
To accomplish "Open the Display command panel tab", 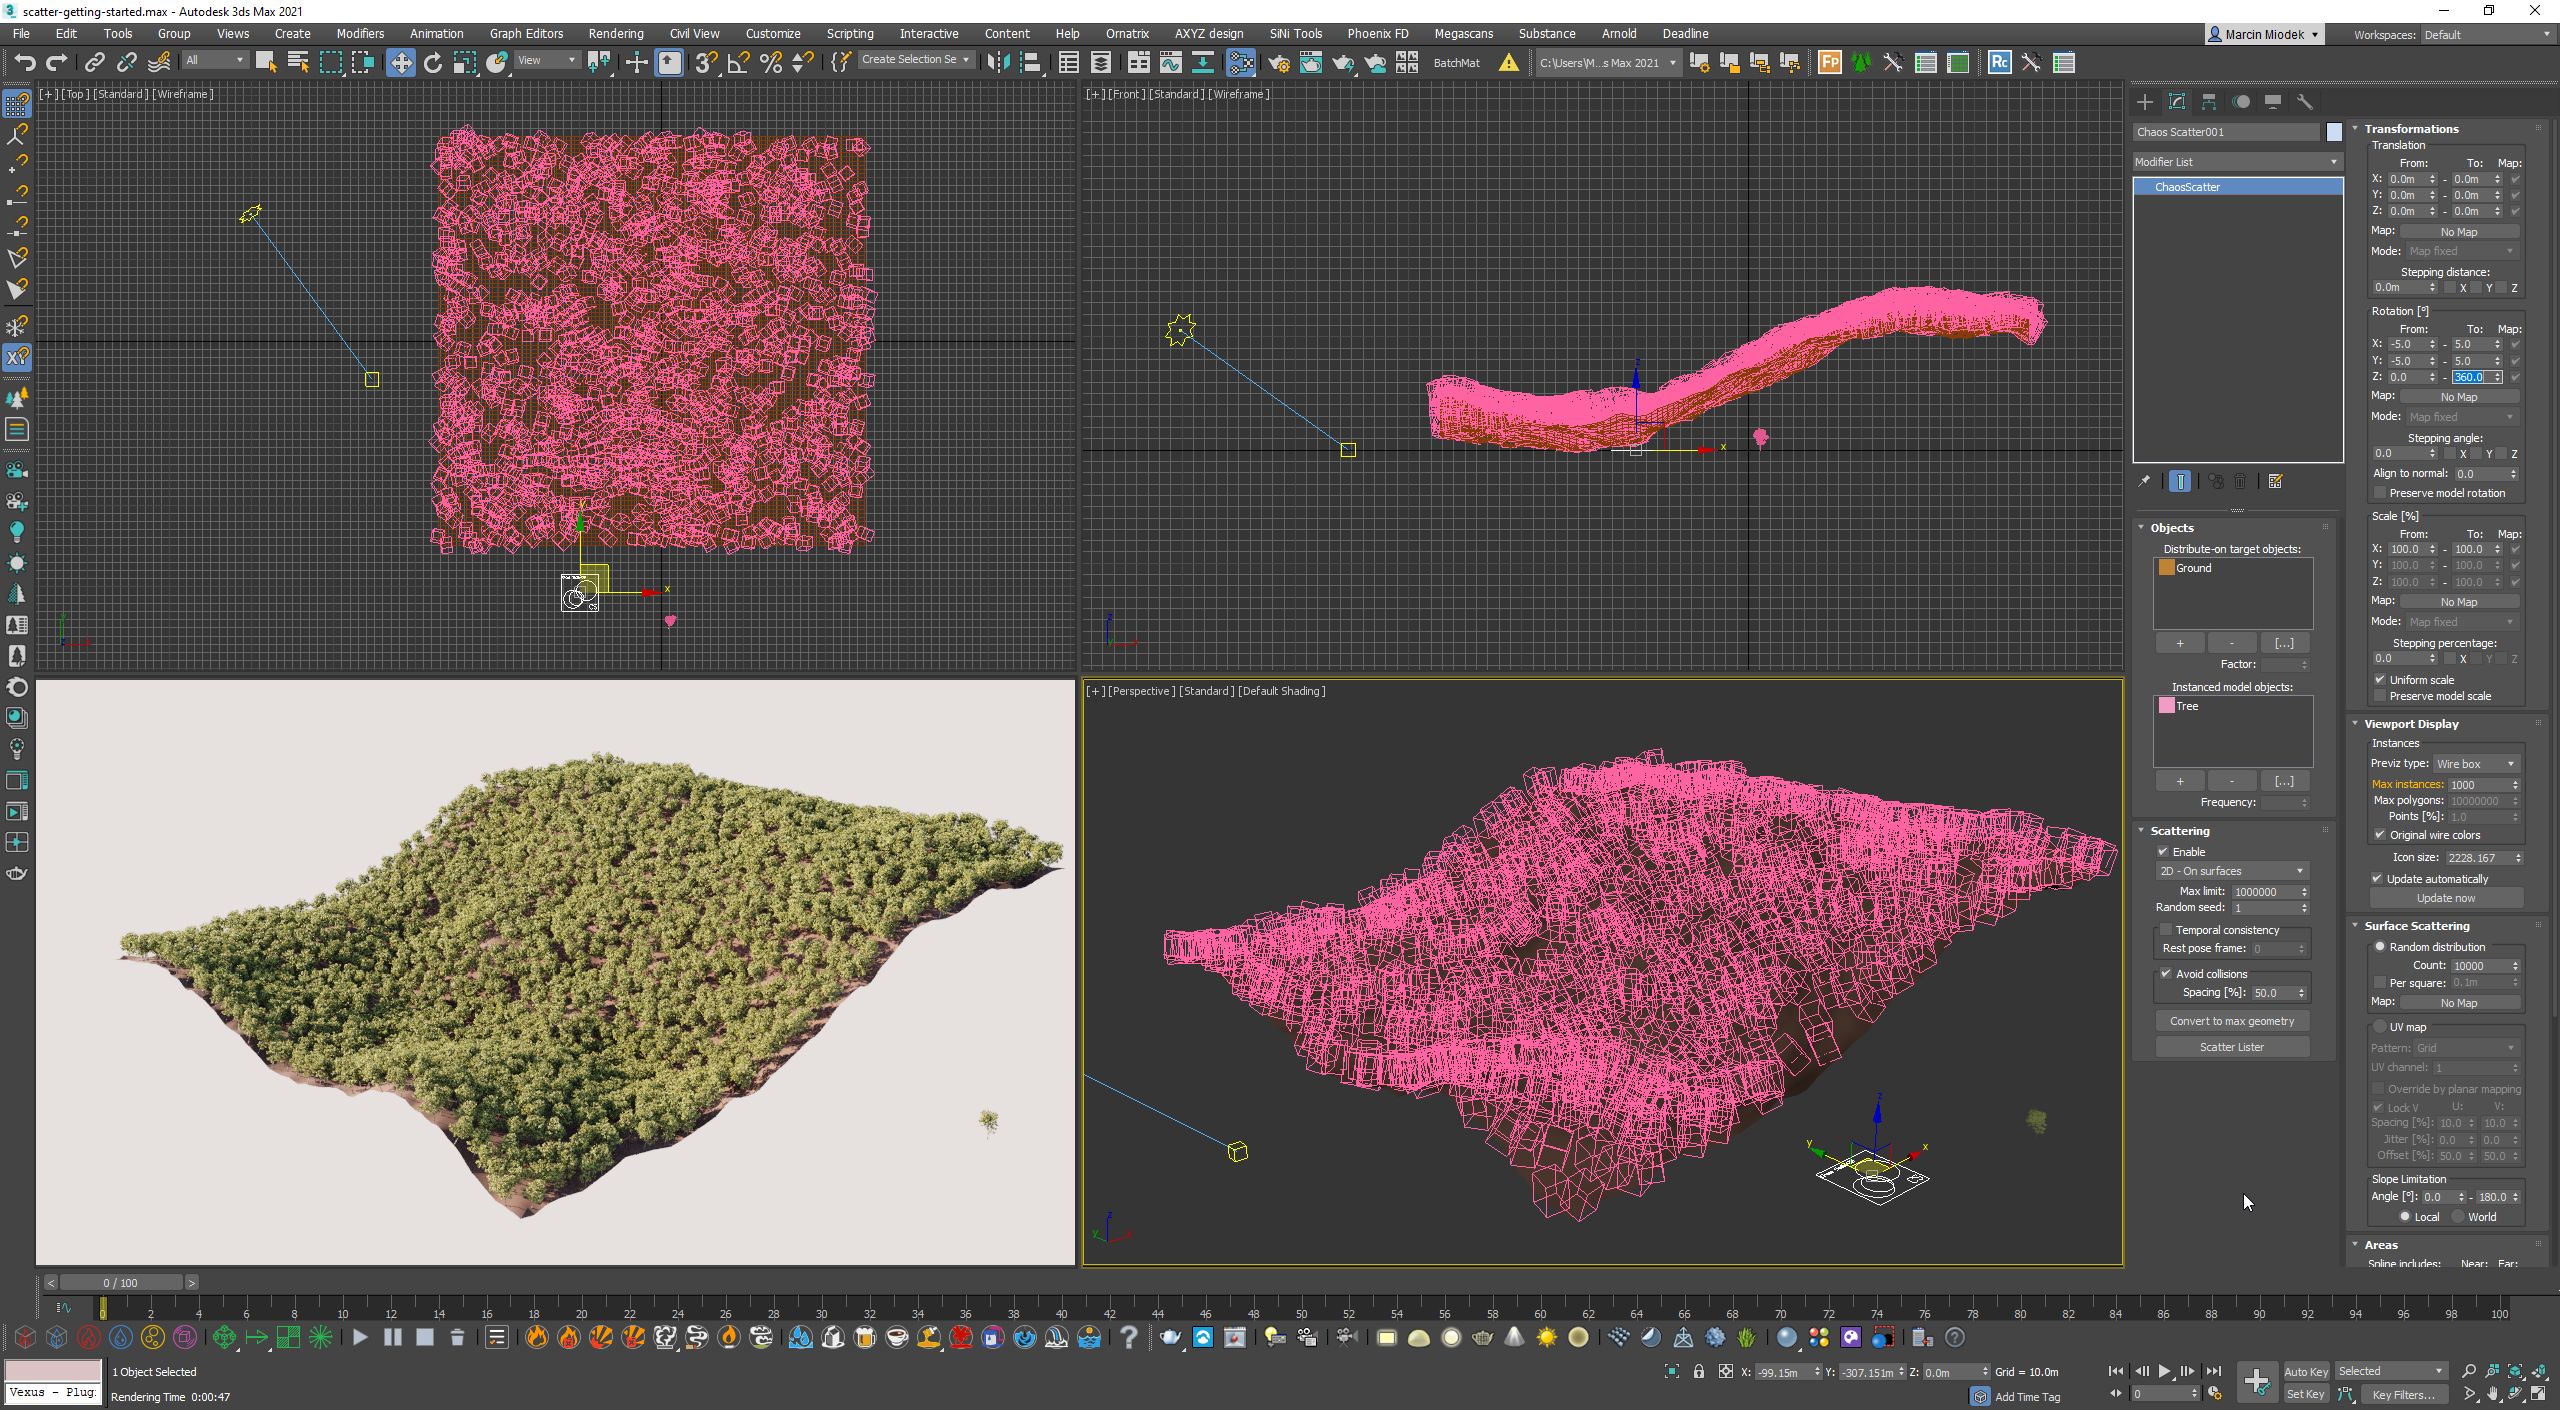I will tap(2273, 102).
